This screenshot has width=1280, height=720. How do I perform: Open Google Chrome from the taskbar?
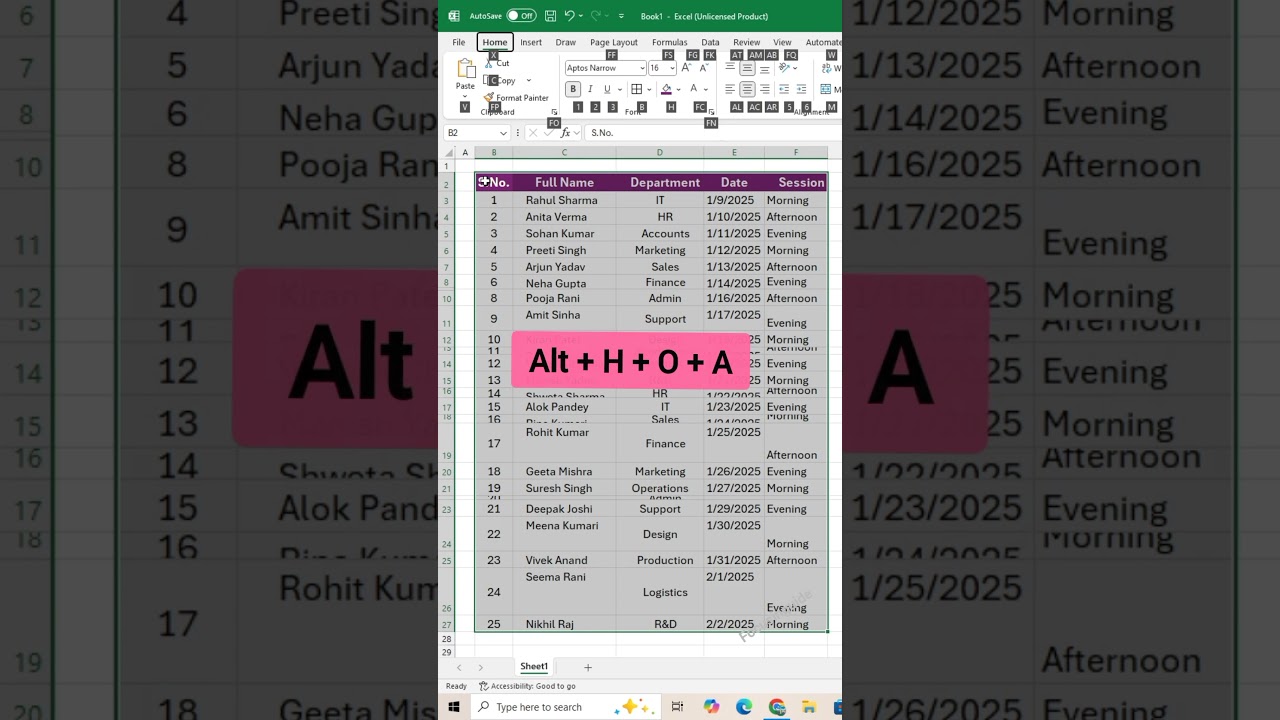(x=777, y=707)
